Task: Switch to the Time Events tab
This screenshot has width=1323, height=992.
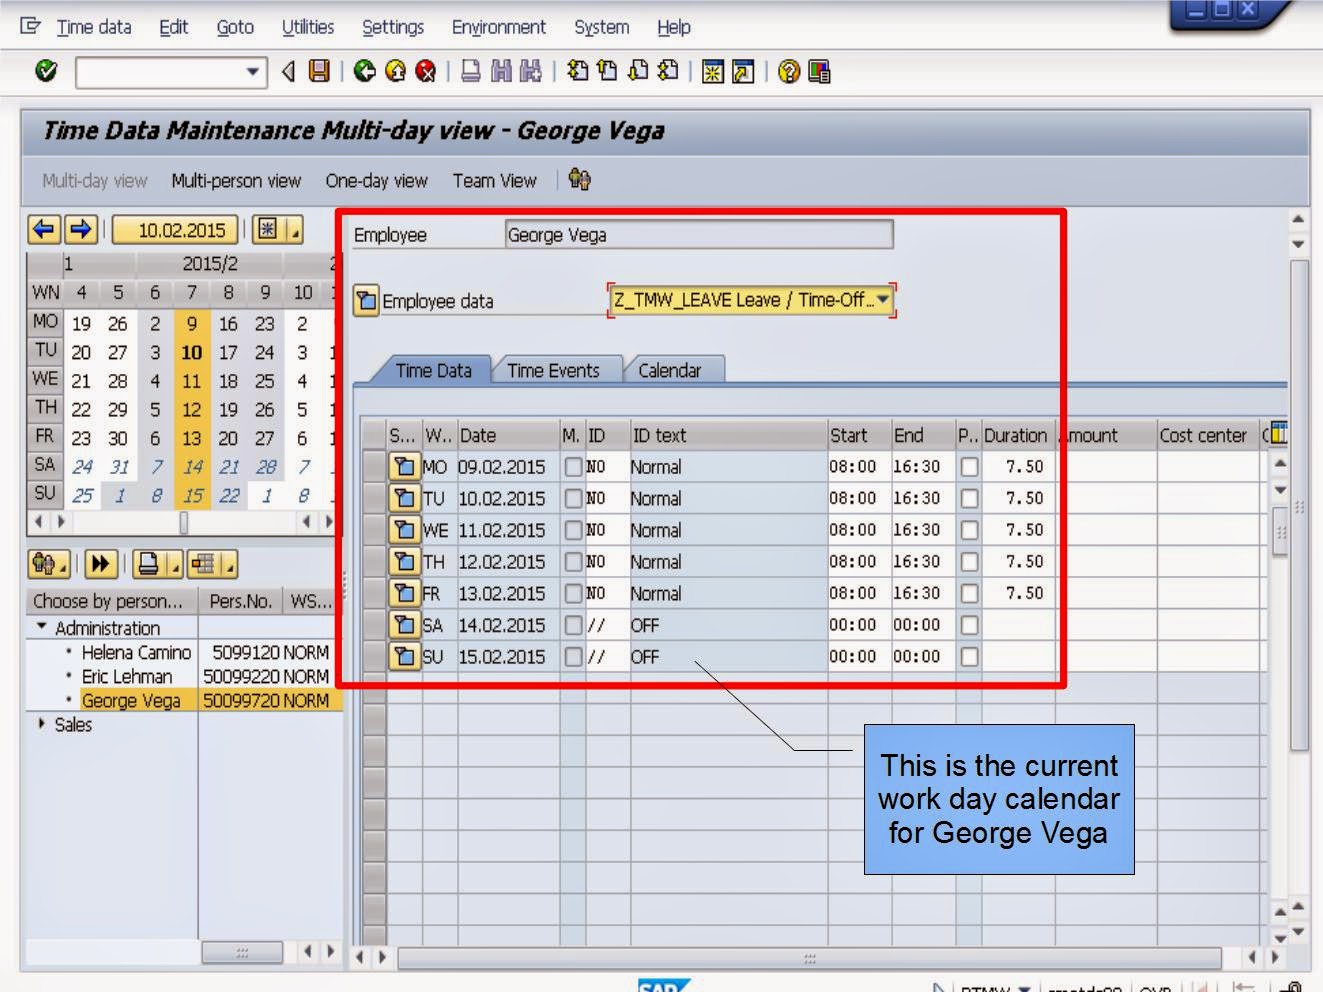Action: click(553, 370)
